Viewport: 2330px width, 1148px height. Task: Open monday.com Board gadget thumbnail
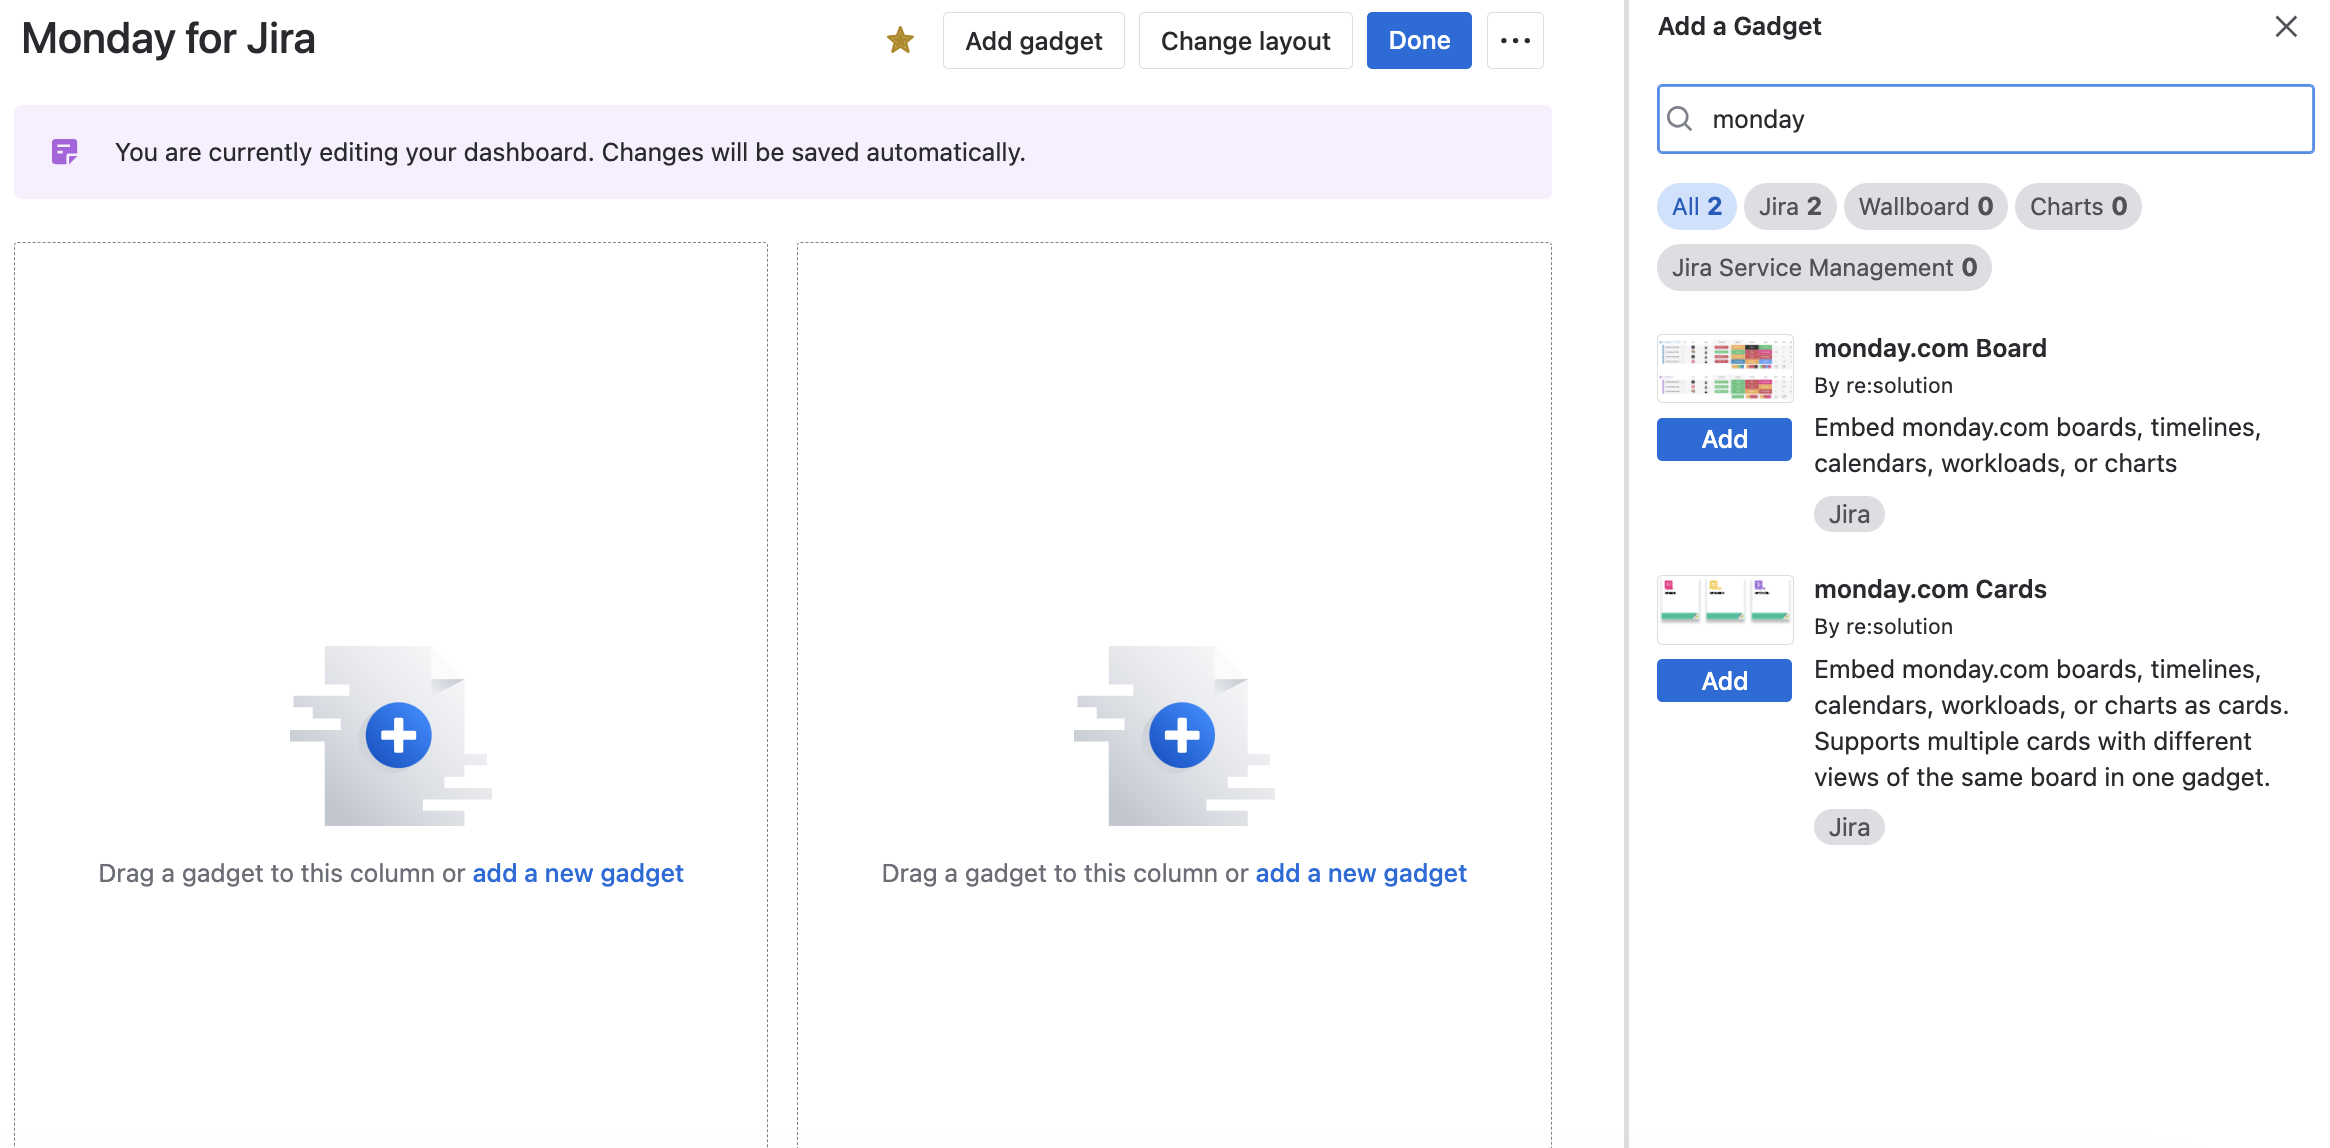[x=1725, y=369]
